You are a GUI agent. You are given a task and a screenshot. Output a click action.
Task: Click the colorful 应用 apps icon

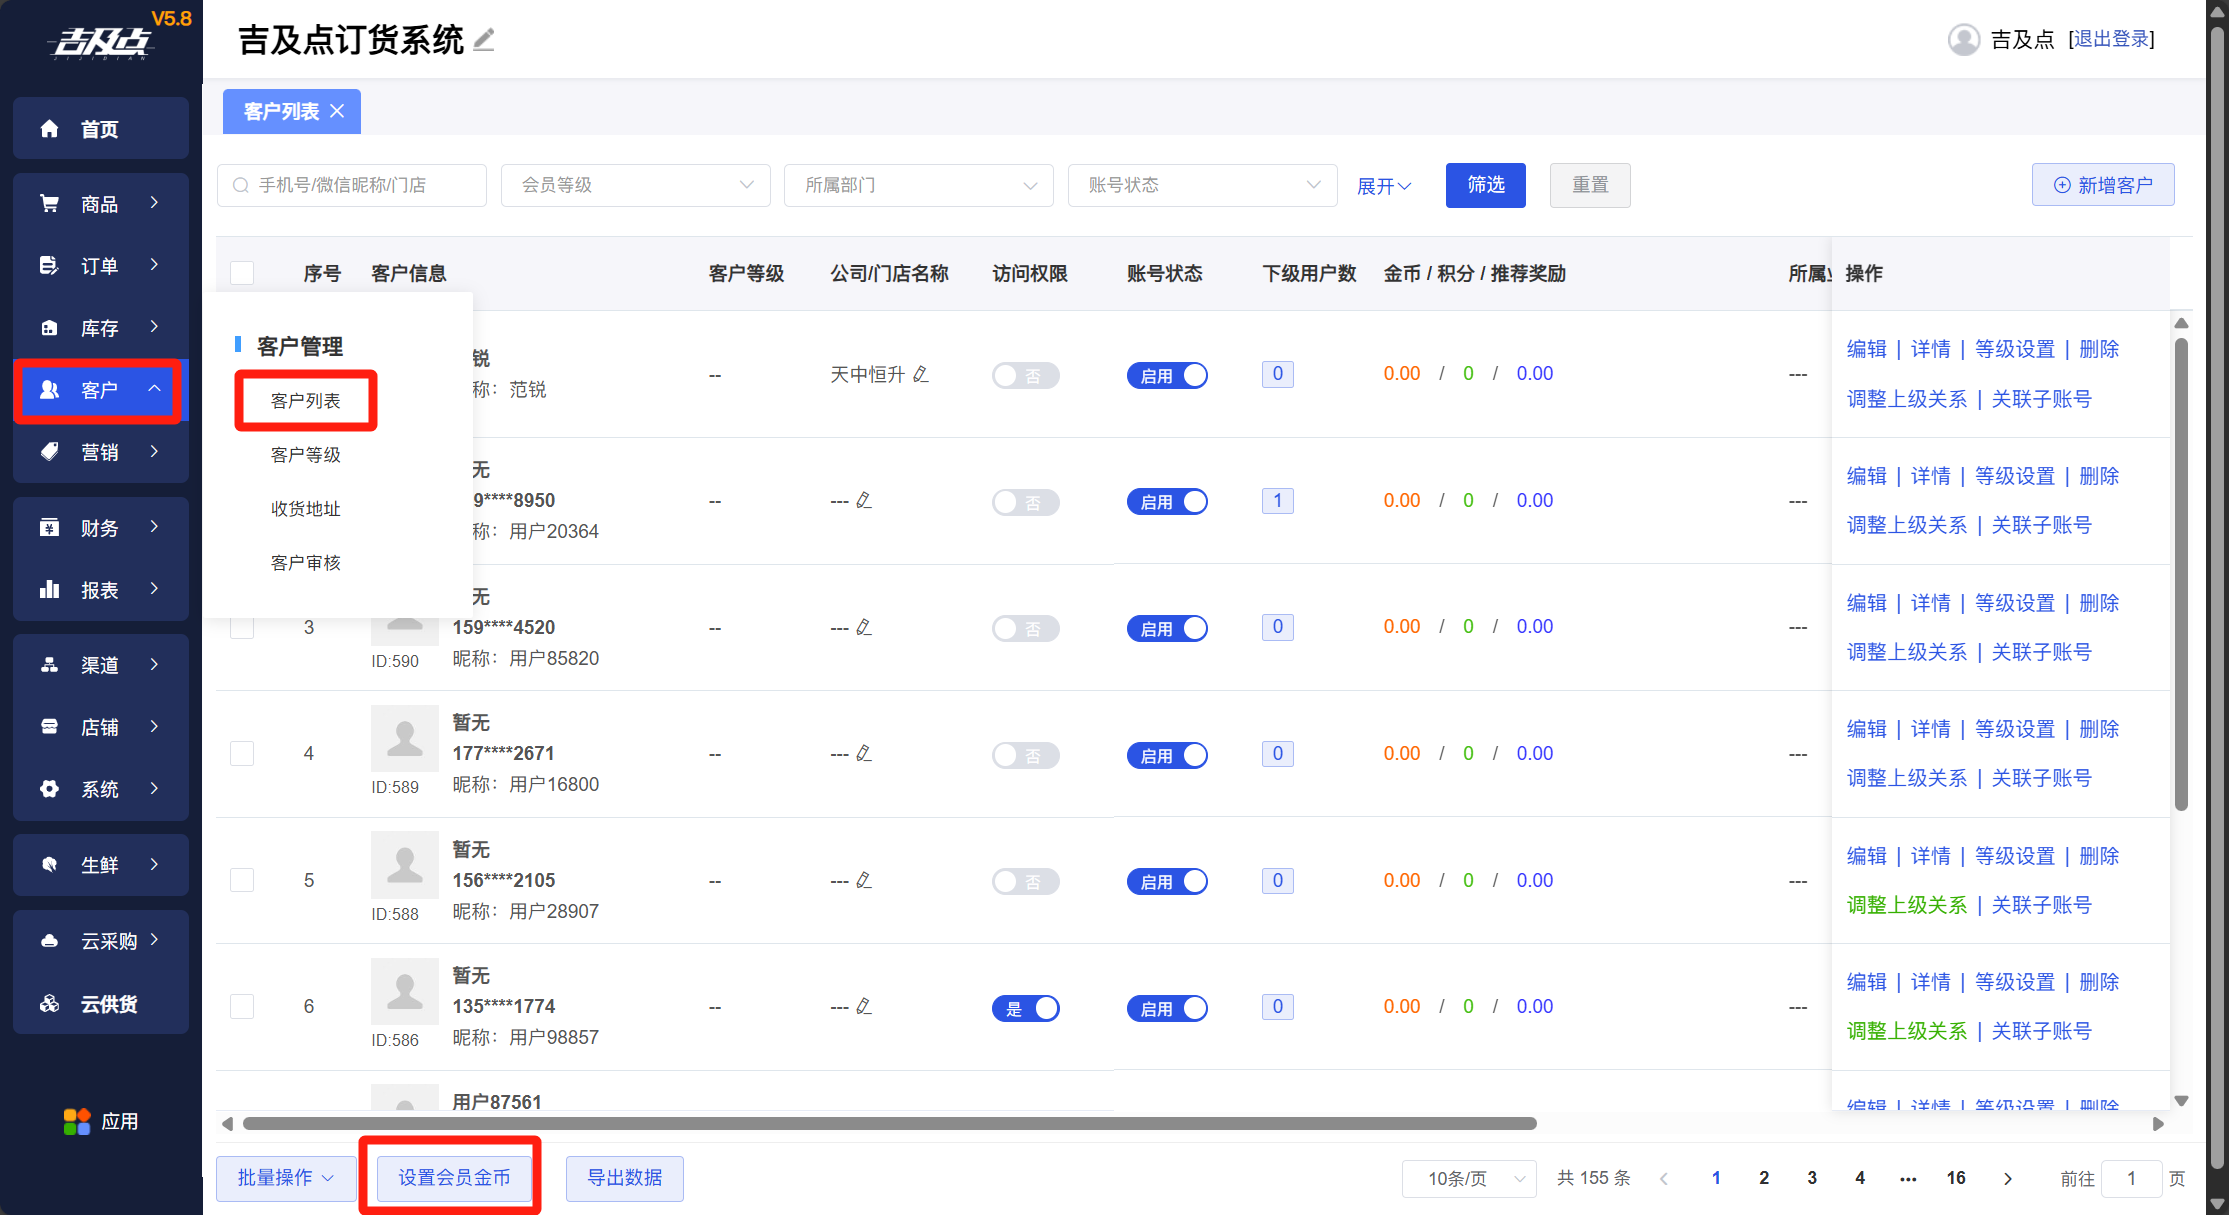coord(77,1122)
